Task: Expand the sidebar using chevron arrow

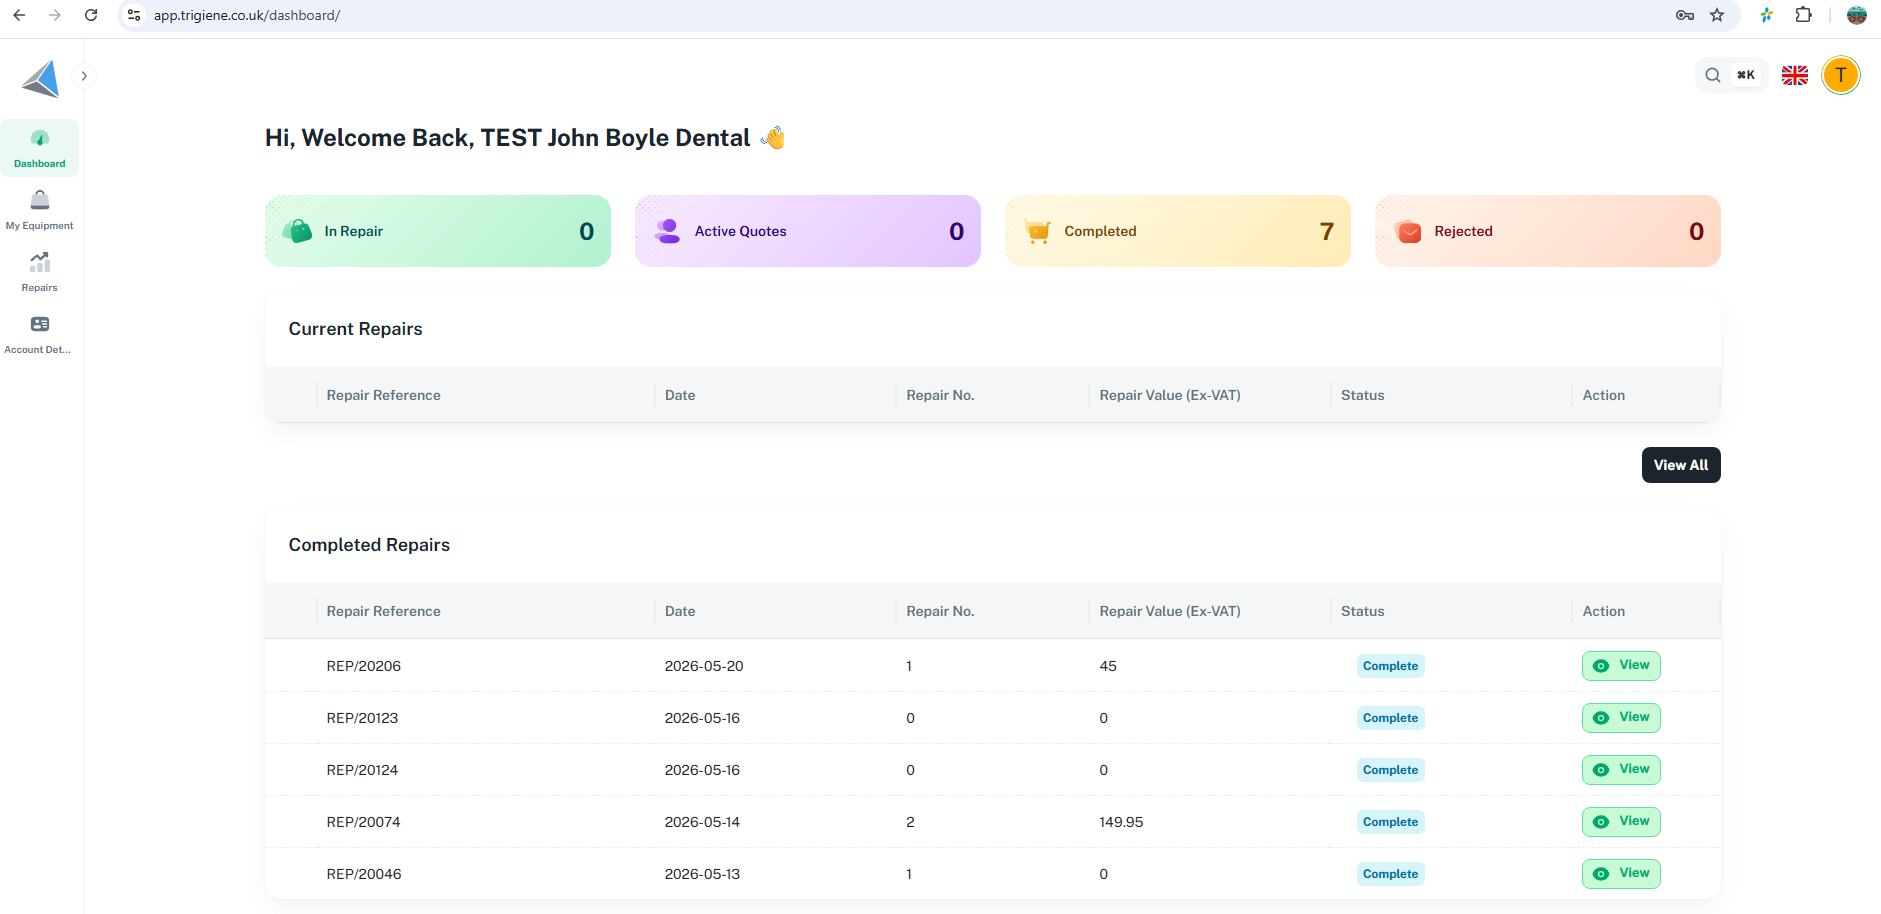Action: tap(84, 76)
